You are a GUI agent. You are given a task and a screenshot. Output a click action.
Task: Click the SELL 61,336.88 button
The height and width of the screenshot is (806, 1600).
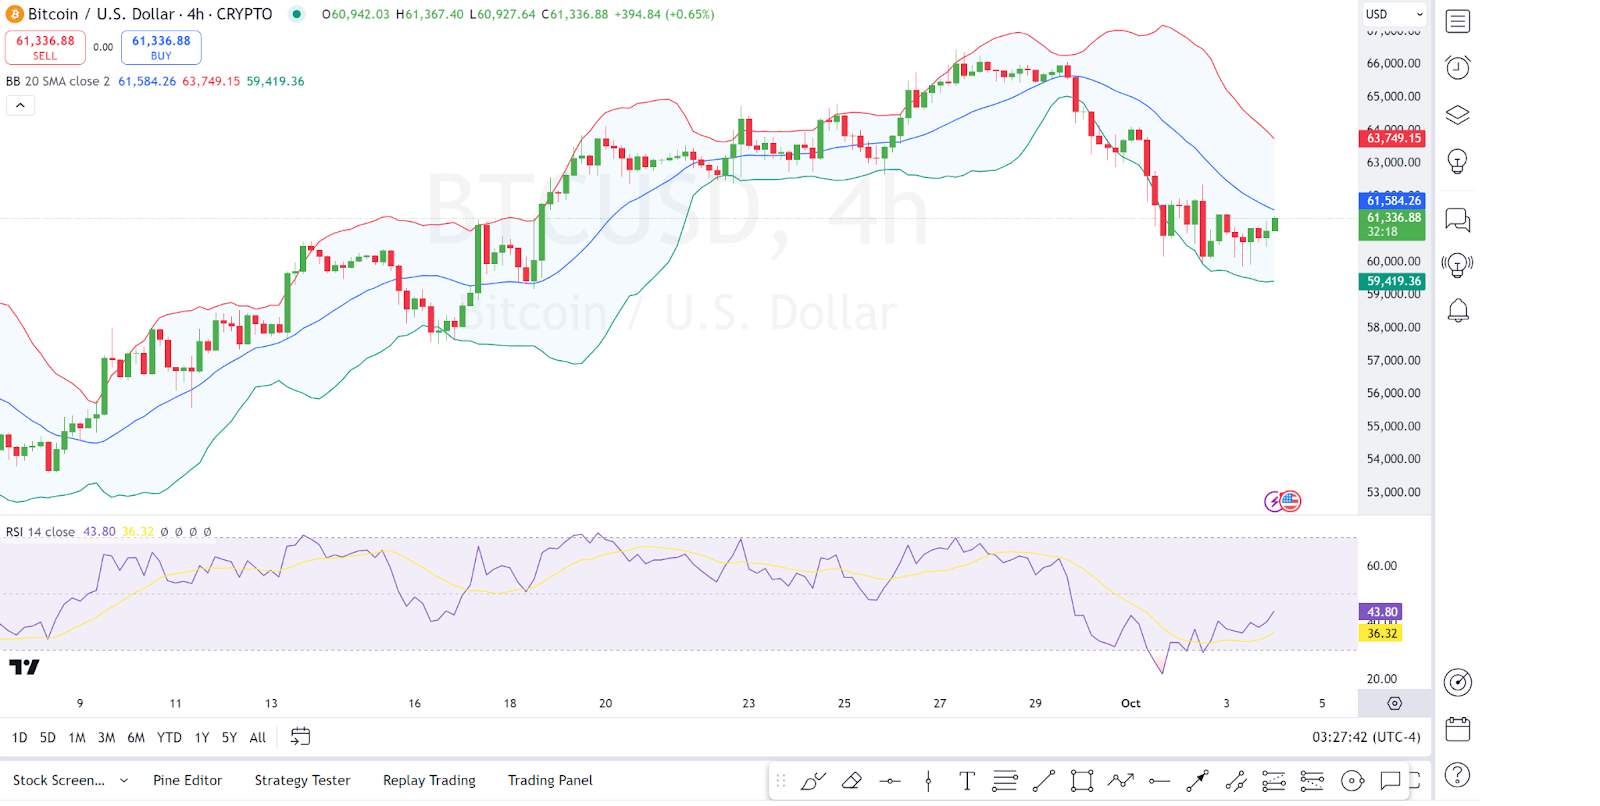click(x=45, y=47)
